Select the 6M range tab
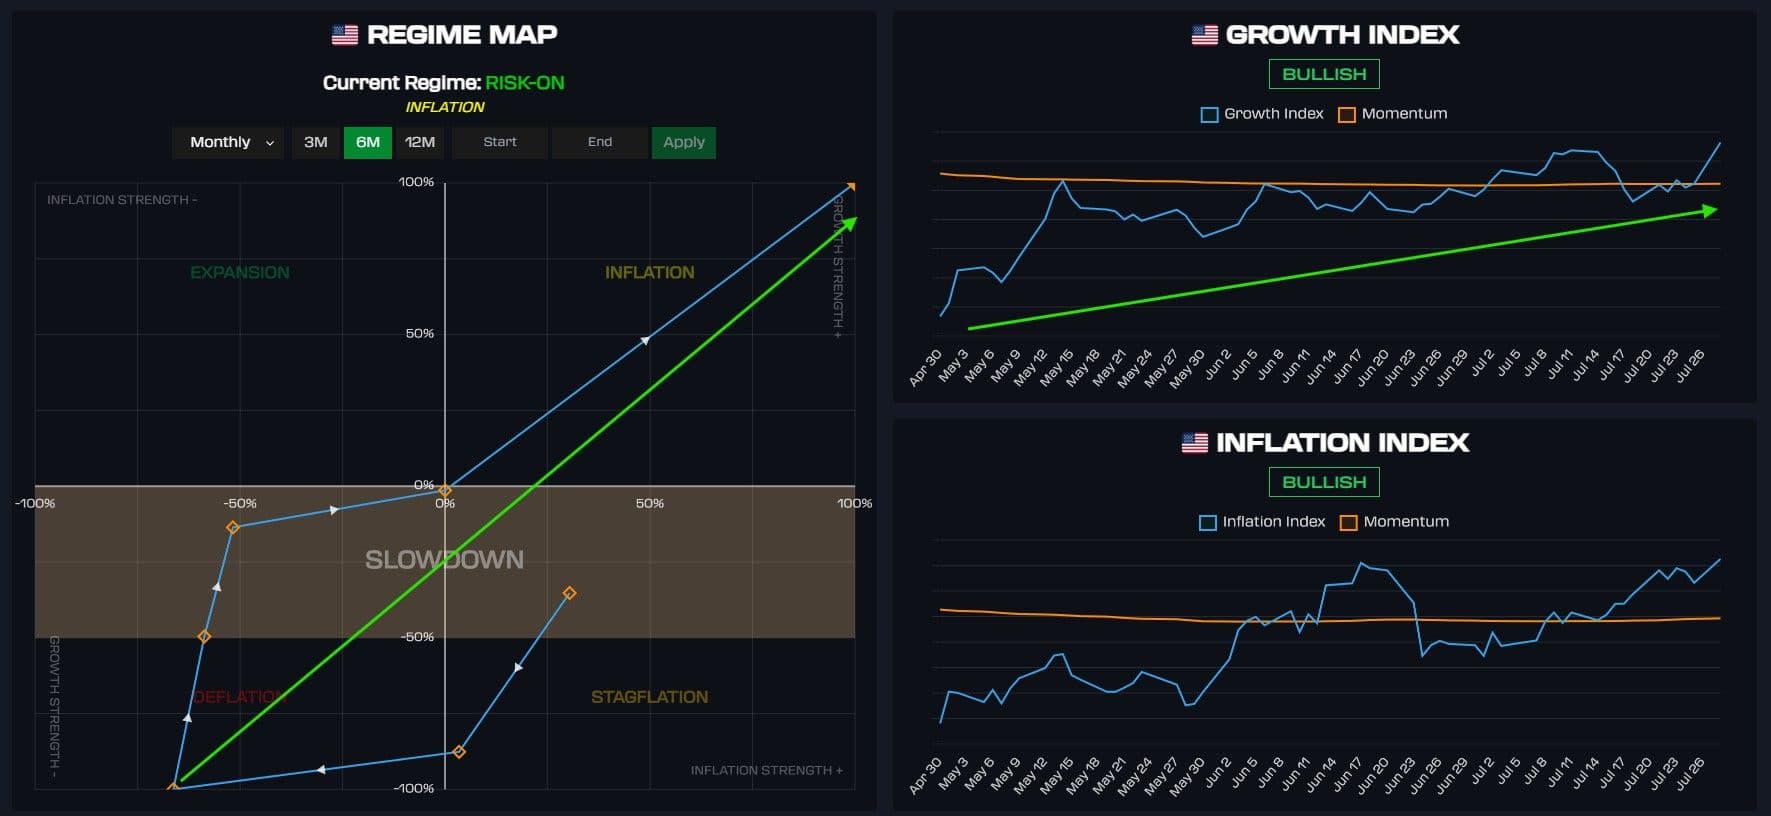 click(x=368, y=142)
